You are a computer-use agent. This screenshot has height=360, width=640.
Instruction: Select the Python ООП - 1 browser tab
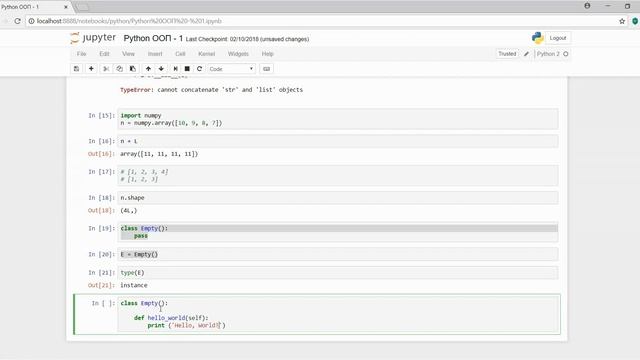[x=35, y=7]
